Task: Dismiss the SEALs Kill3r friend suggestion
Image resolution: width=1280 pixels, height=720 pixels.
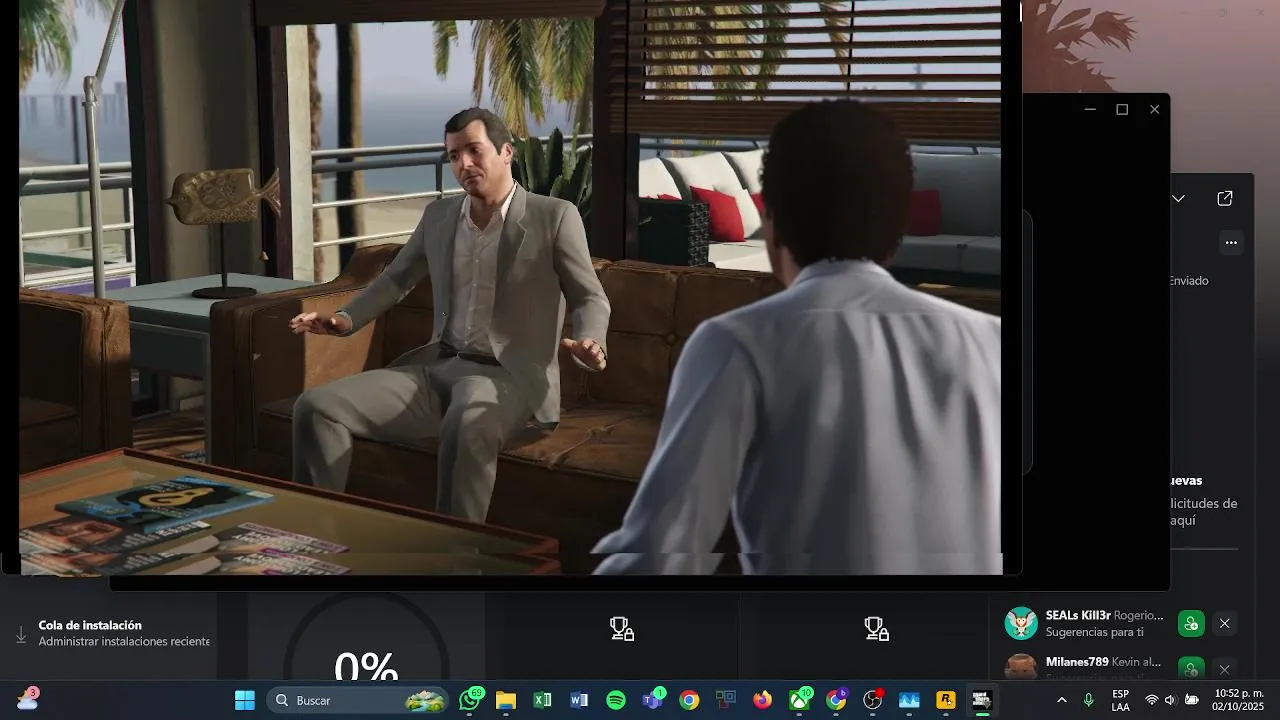Action: 1224,624
